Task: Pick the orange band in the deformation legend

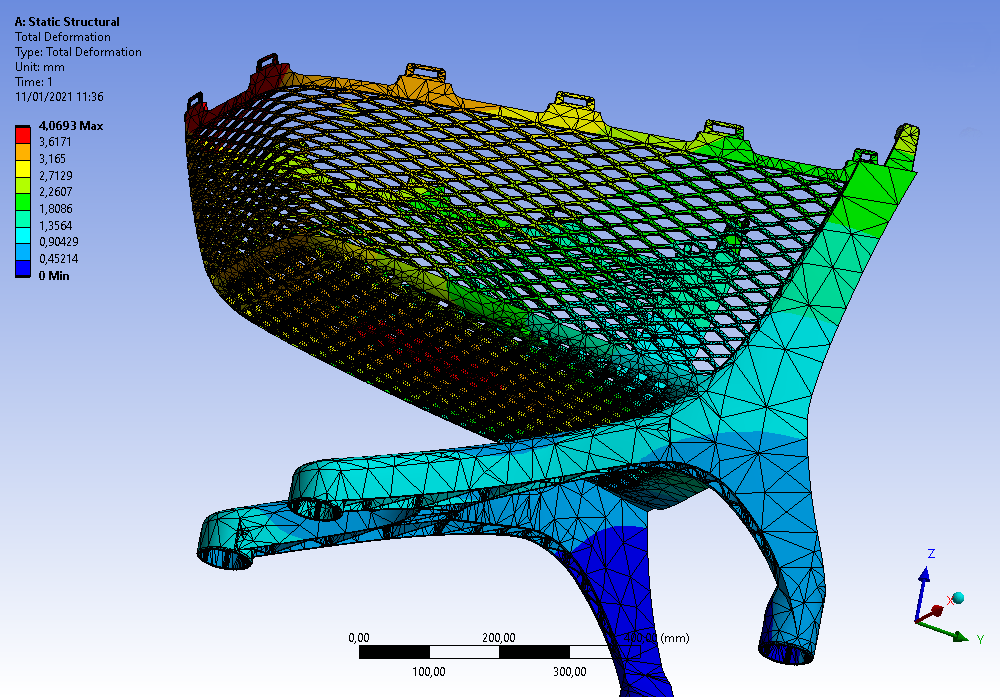Action: [23, 151]
